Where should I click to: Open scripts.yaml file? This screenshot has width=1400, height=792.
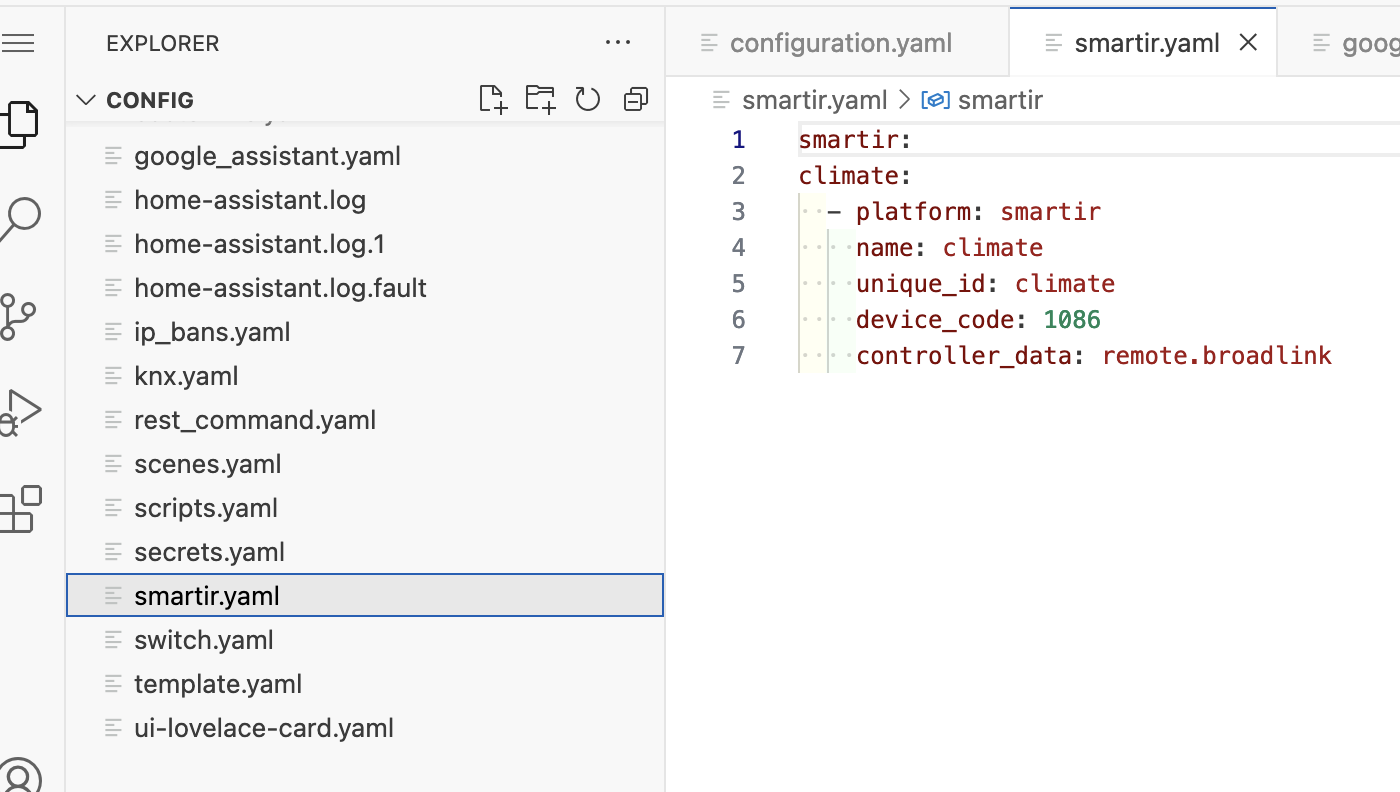click(365, 508)
